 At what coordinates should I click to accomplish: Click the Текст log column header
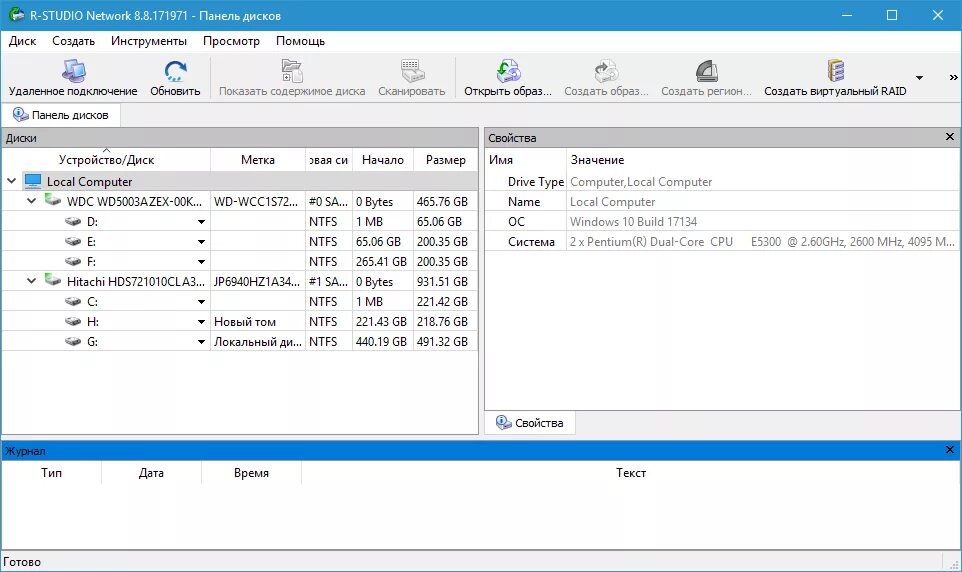click(x=631, y=473)
